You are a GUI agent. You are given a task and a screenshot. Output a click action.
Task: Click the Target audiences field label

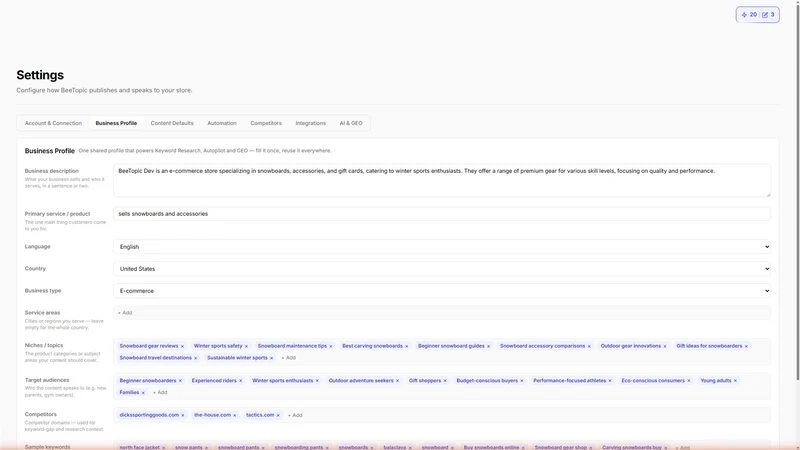coord(47,380)
